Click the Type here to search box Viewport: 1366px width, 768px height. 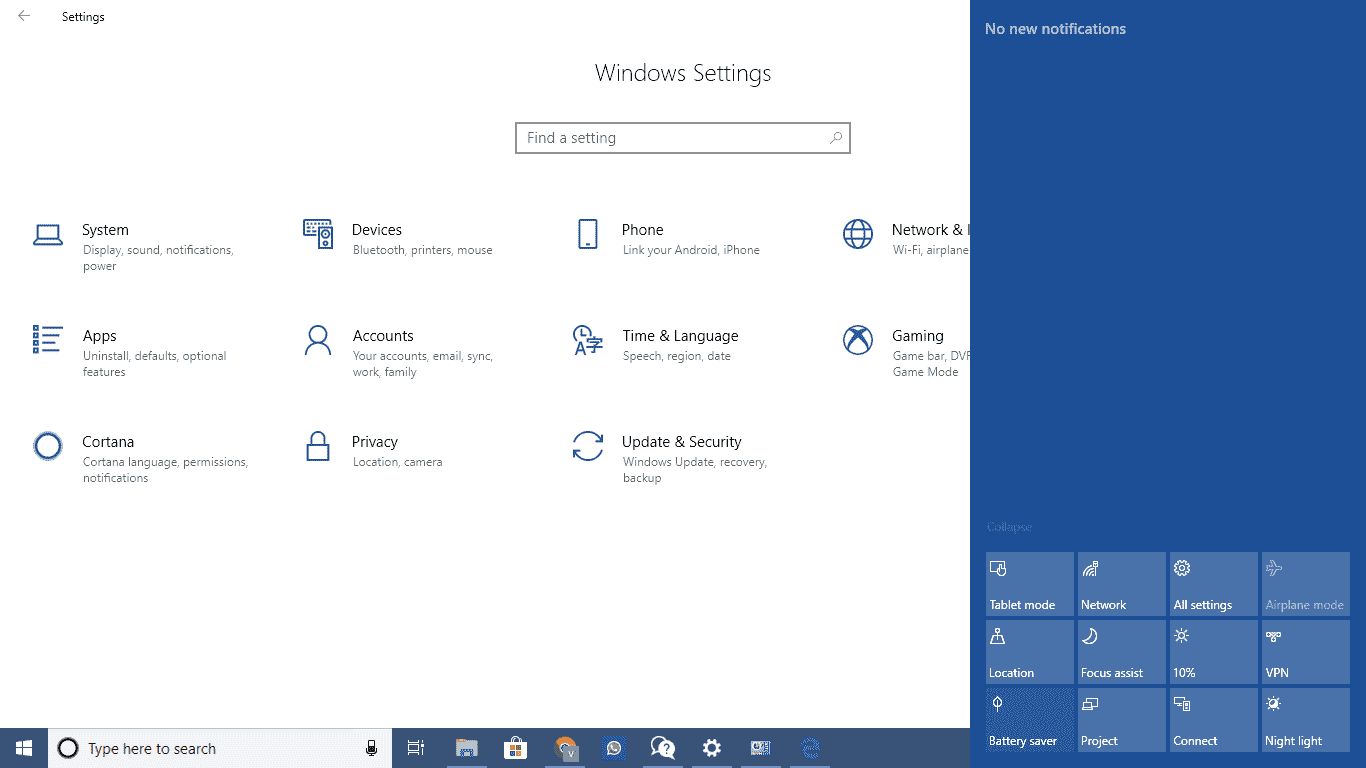(x=220, y=748)
